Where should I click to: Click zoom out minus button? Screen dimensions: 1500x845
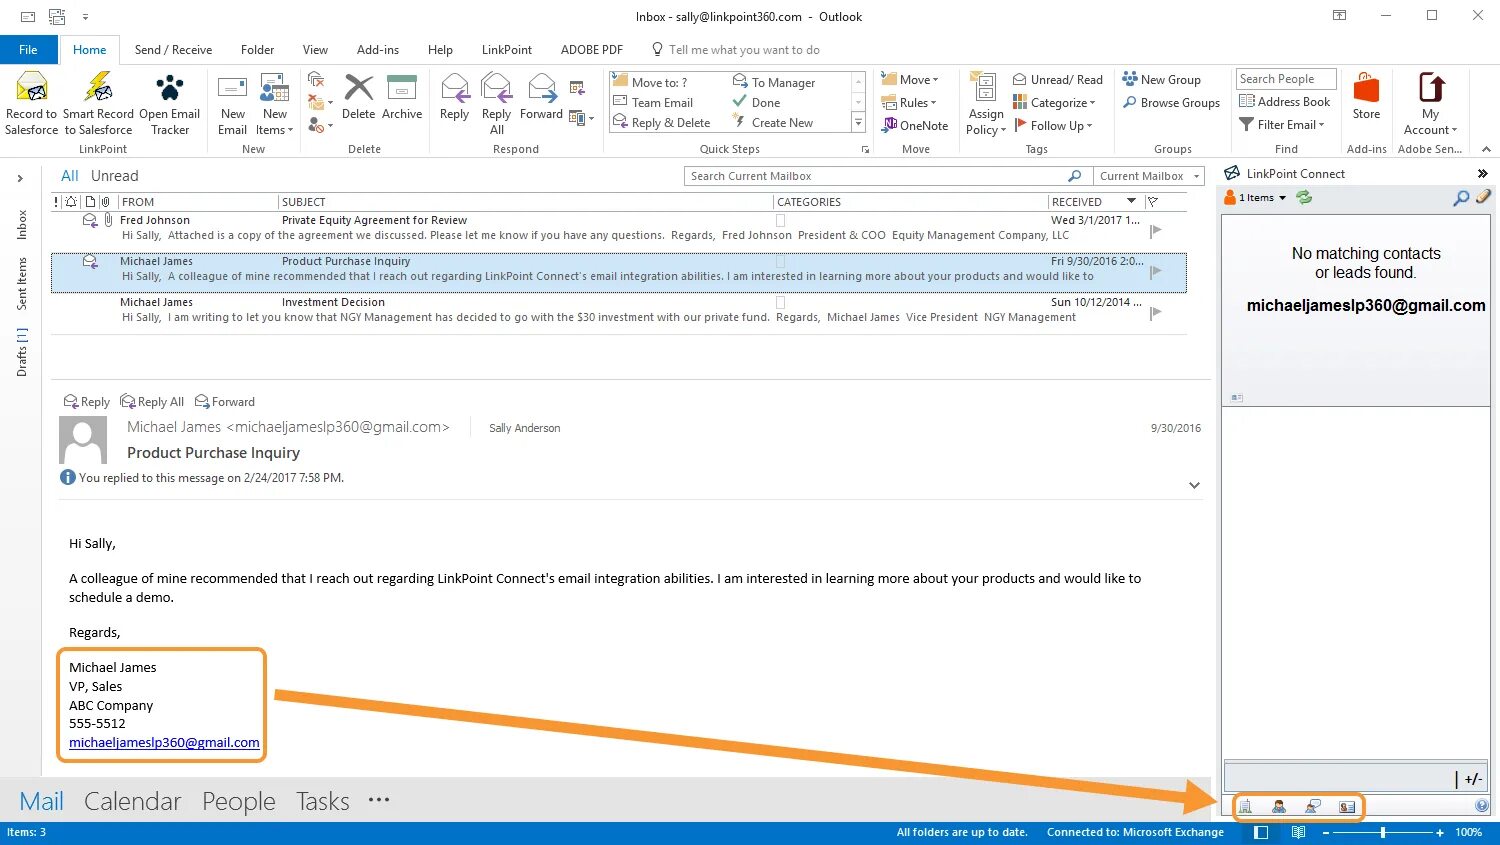pyautogui.click(x=1326, y=832)
